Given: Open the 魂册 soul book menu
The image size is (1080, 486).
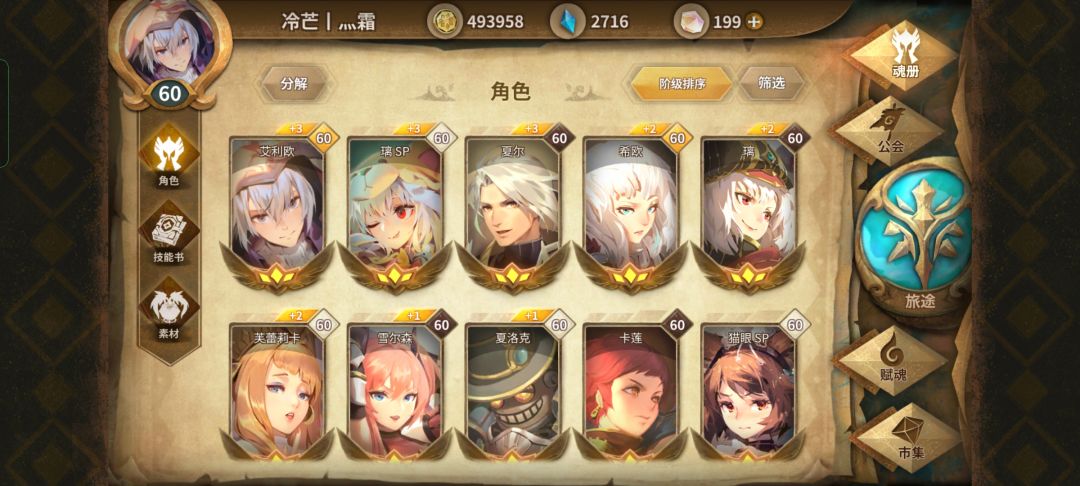Looking at the screenshot, I should click(x=905, y=54).
